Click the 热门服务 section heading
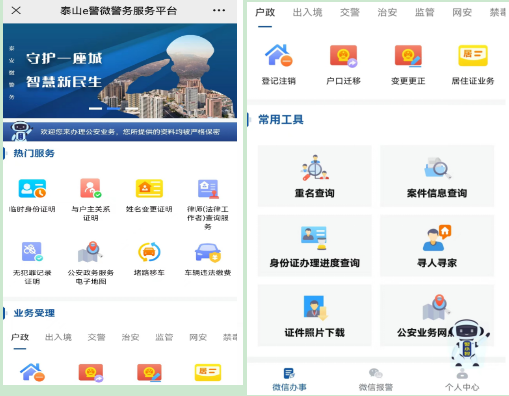 pos(34,153)
